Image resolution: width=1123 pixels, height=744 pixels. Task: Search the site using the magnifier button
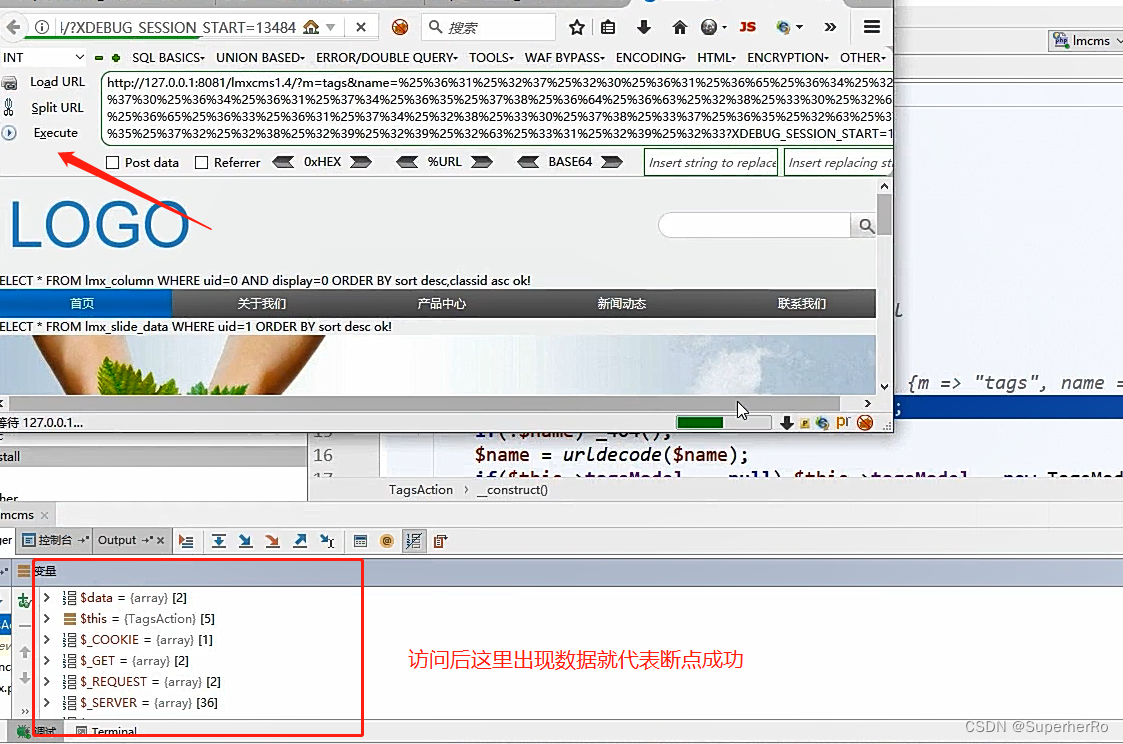coord(866,226)
